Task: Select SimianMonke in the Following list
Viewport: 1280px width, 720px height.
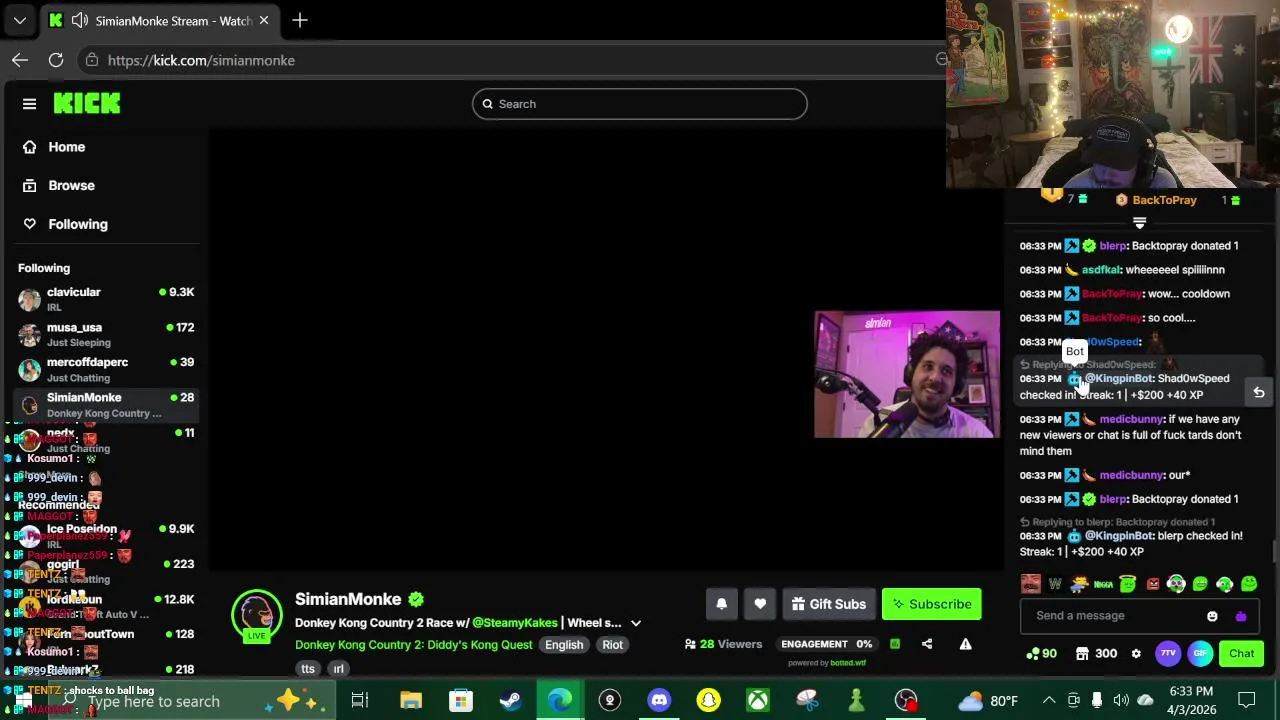Action: pyautogui.click(x=105, y=404)
